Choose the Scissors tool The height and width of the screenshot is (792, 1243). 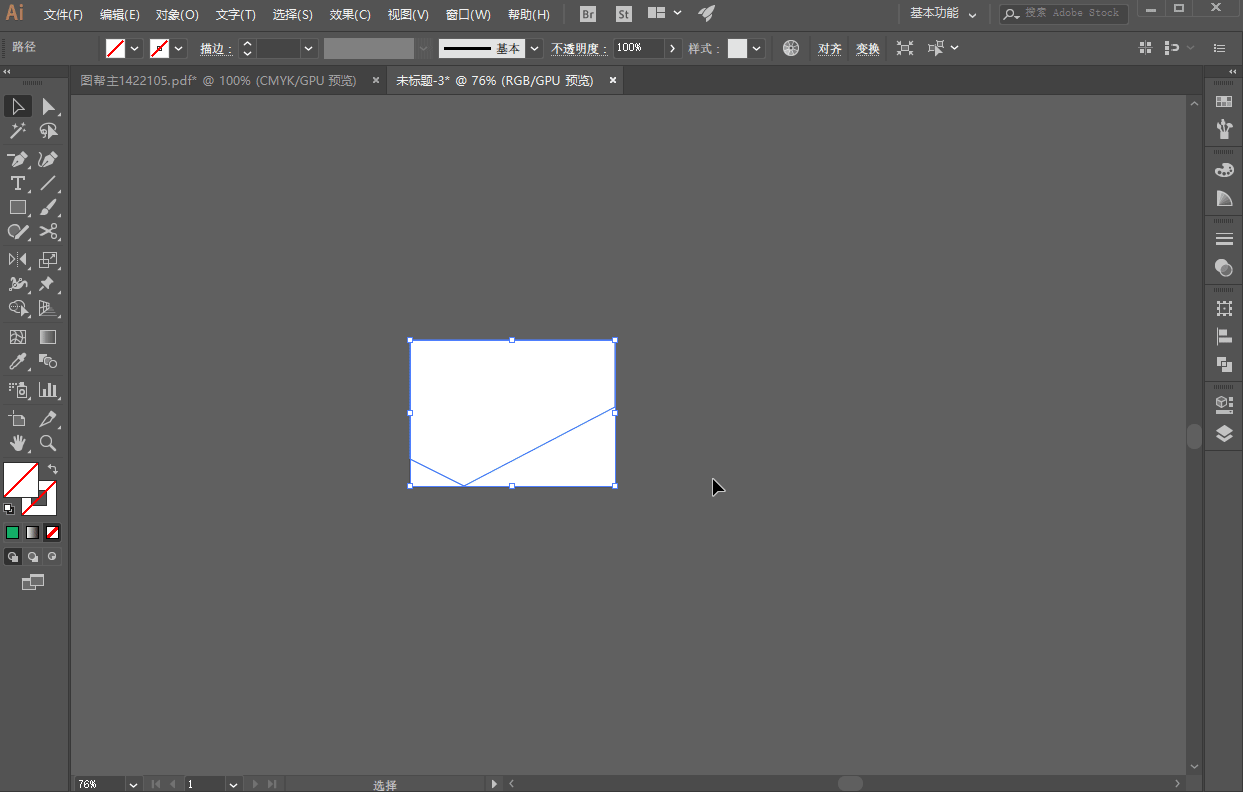click(x=48, y=231)
